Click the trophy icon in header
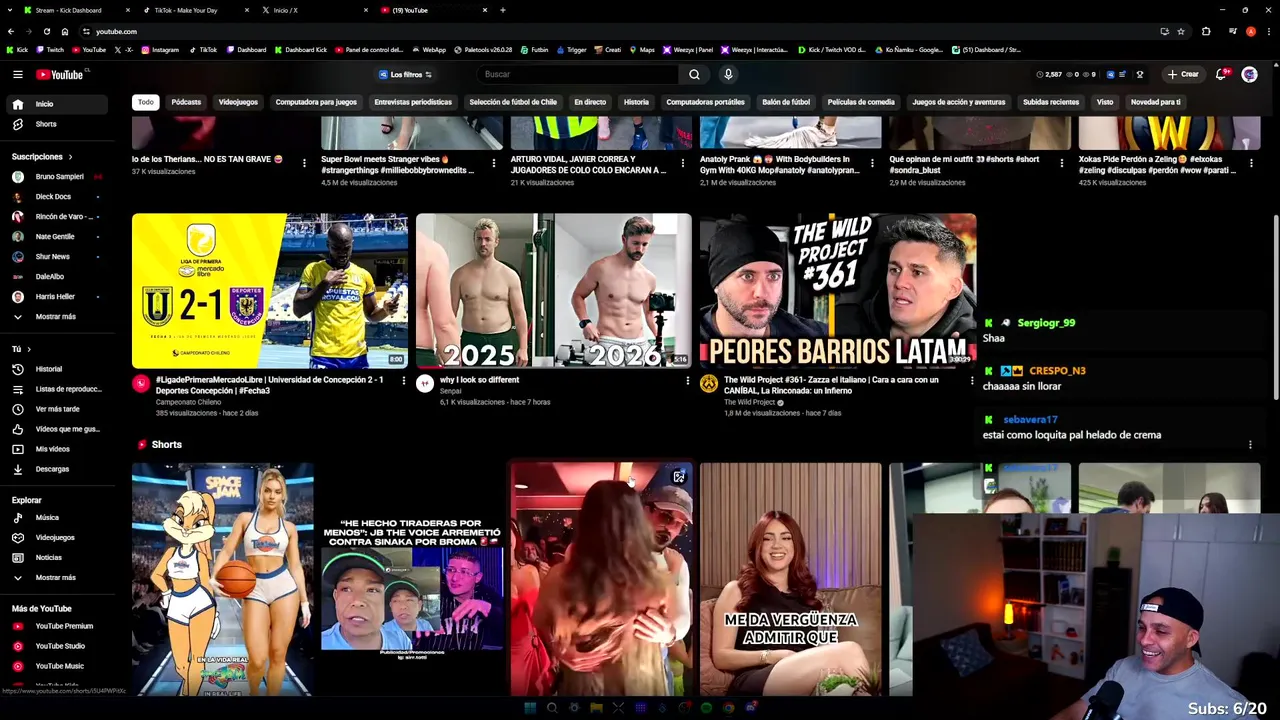 pyautogui.click(x=1139, y=74)
